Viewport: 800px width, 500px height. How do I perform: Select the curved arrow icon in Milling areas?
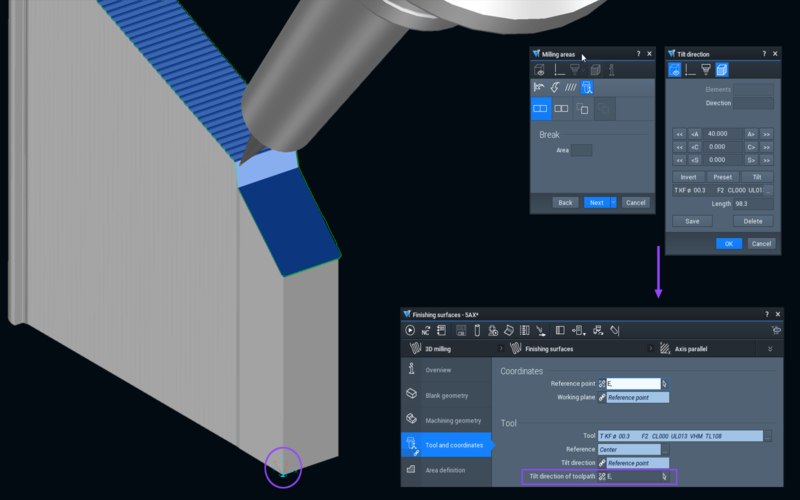[555, 87]
